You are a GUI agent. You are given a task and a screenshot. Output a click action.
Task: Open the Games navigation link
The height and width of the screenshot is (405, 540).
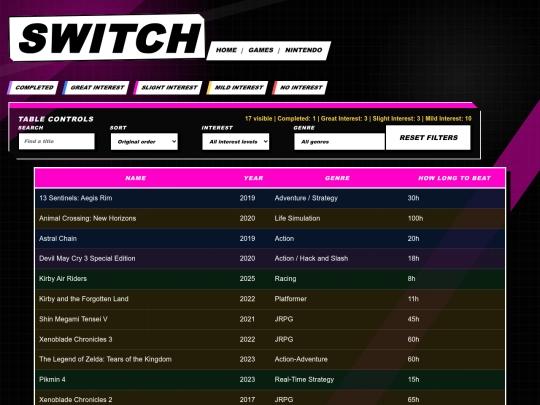click(x=261, y=50)
